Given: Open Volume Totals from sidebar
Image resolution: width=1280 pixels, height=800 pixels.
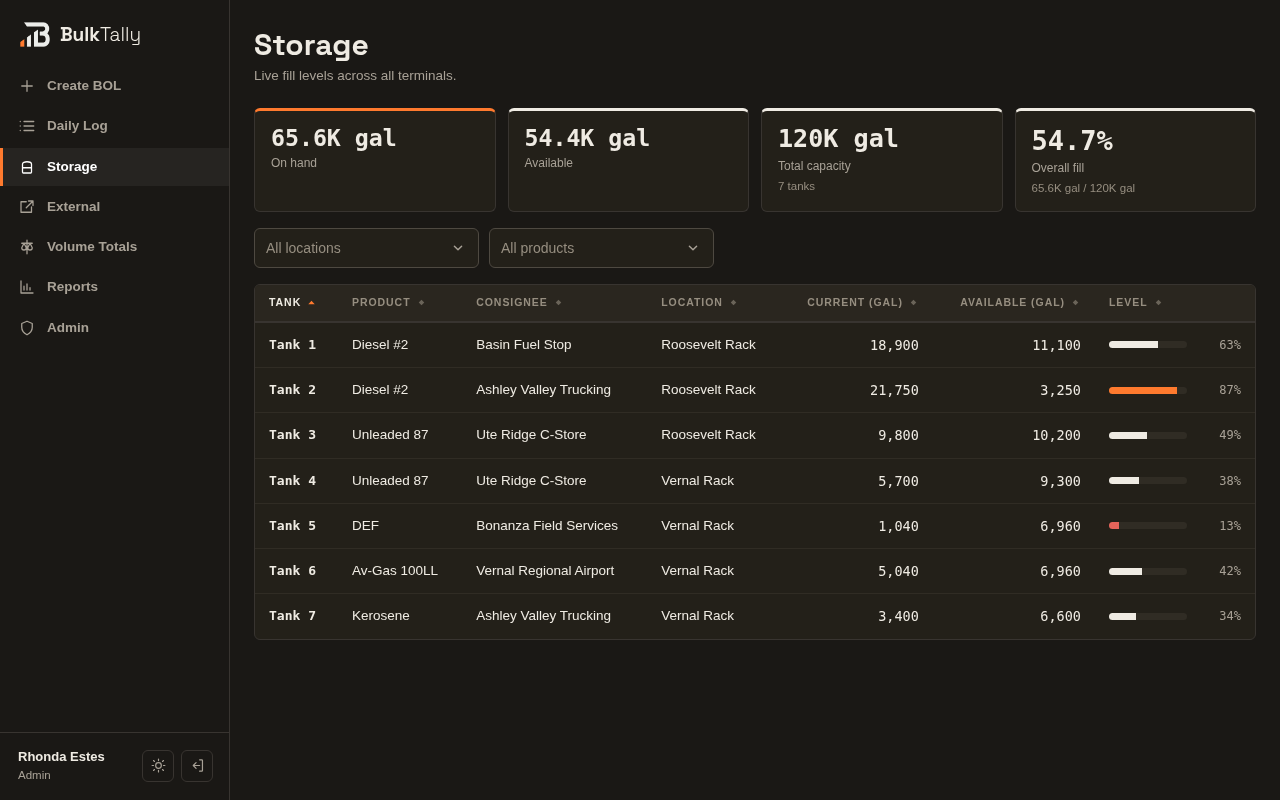Looking at the screenshot, I should (x=114, y=247).
